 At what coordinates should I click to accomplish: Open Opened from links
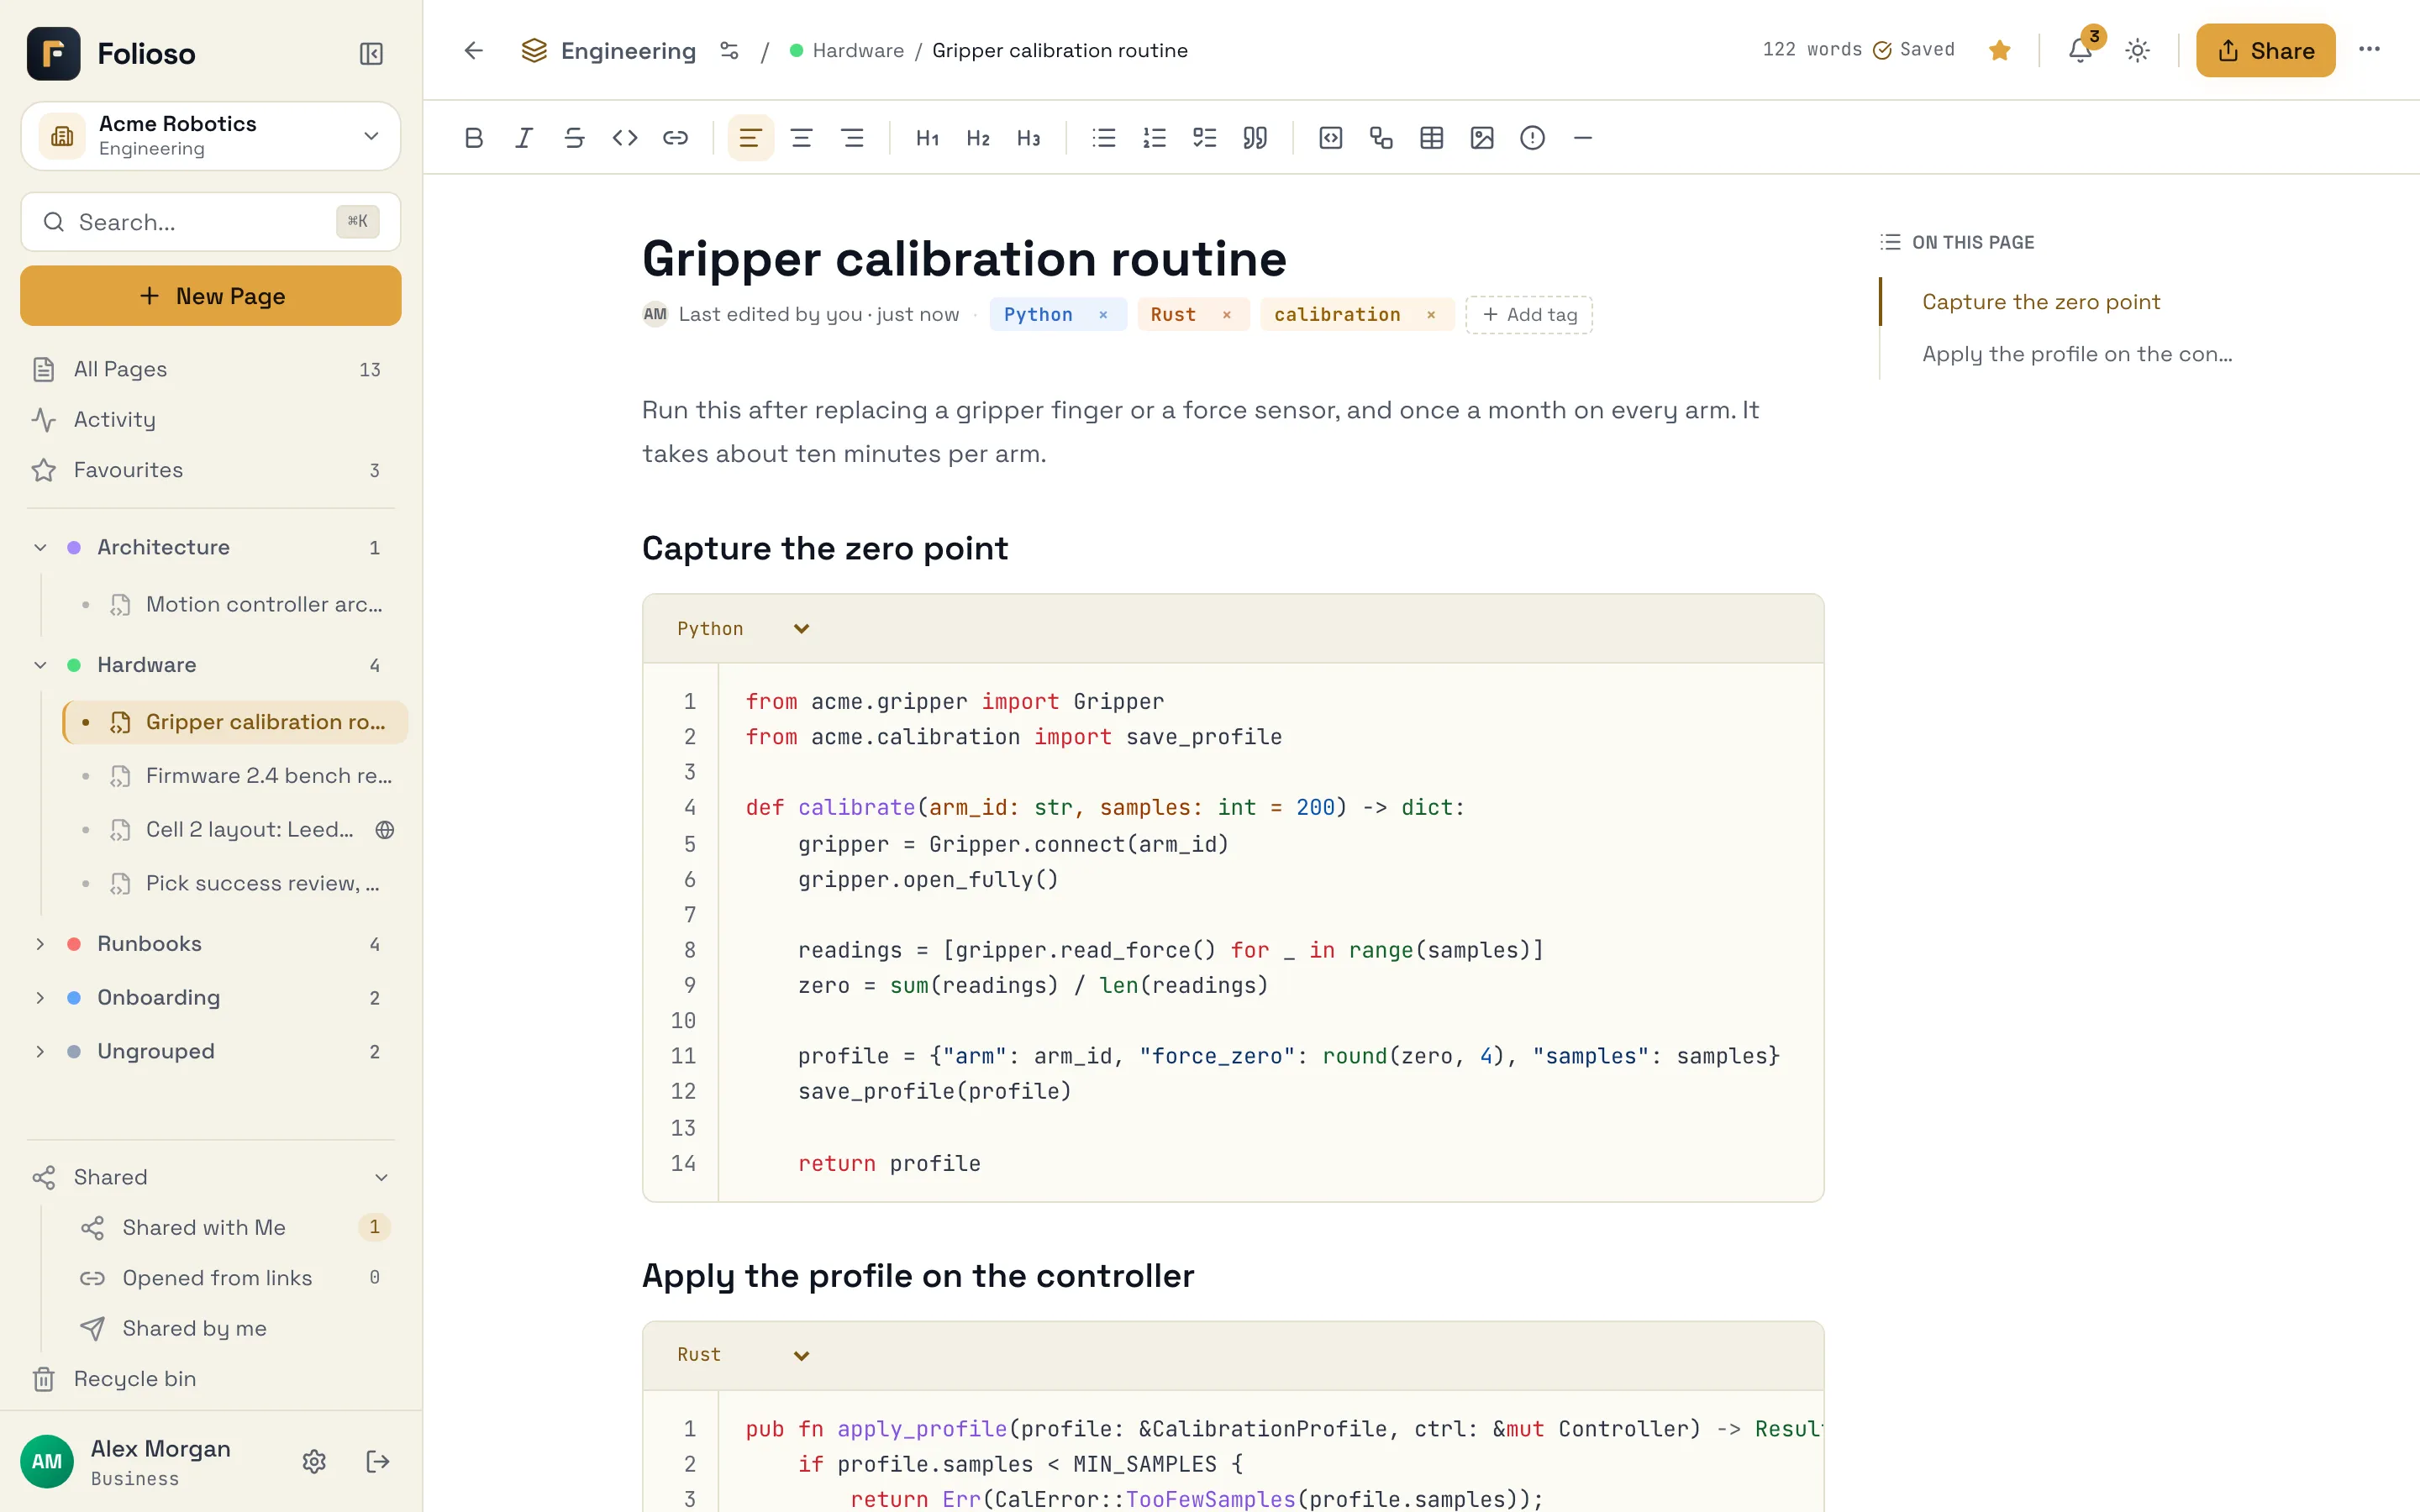point(236,1277)
